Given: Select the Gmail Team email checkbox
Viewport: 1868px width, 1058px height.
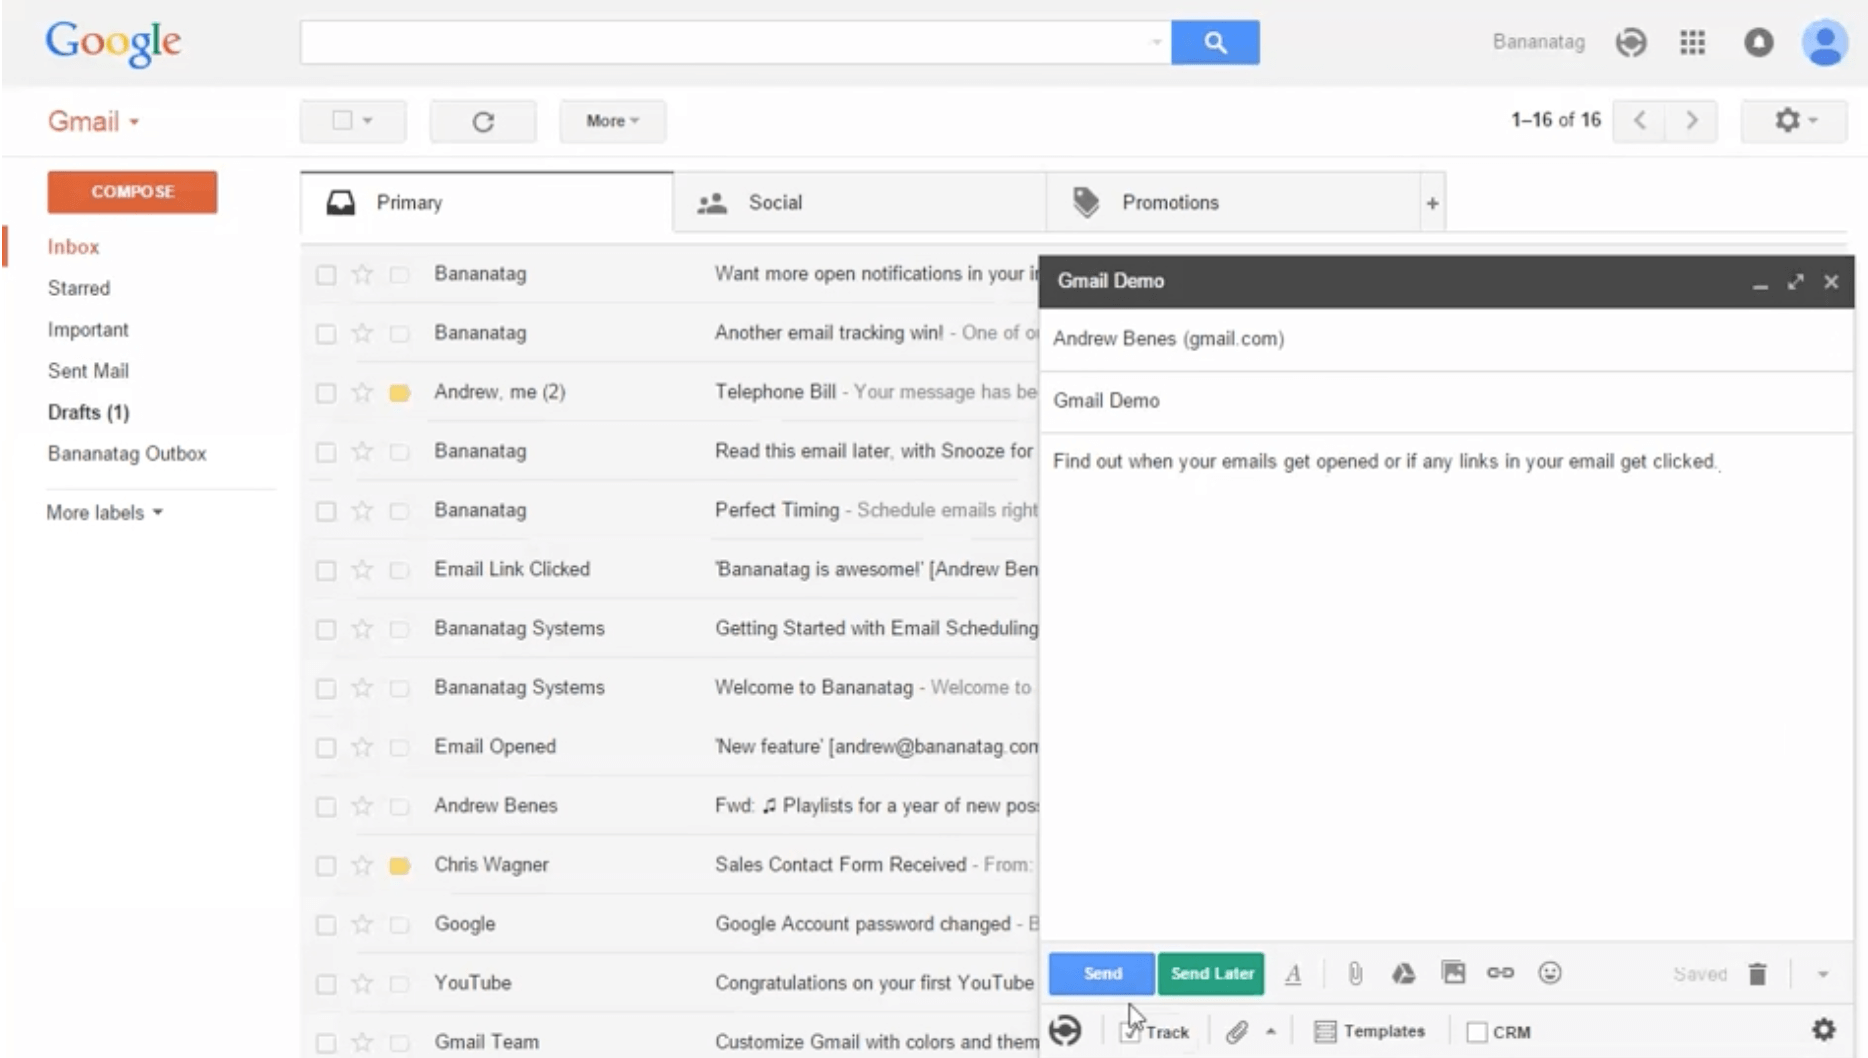Looking at the screenshot, I should (326, 1043).
